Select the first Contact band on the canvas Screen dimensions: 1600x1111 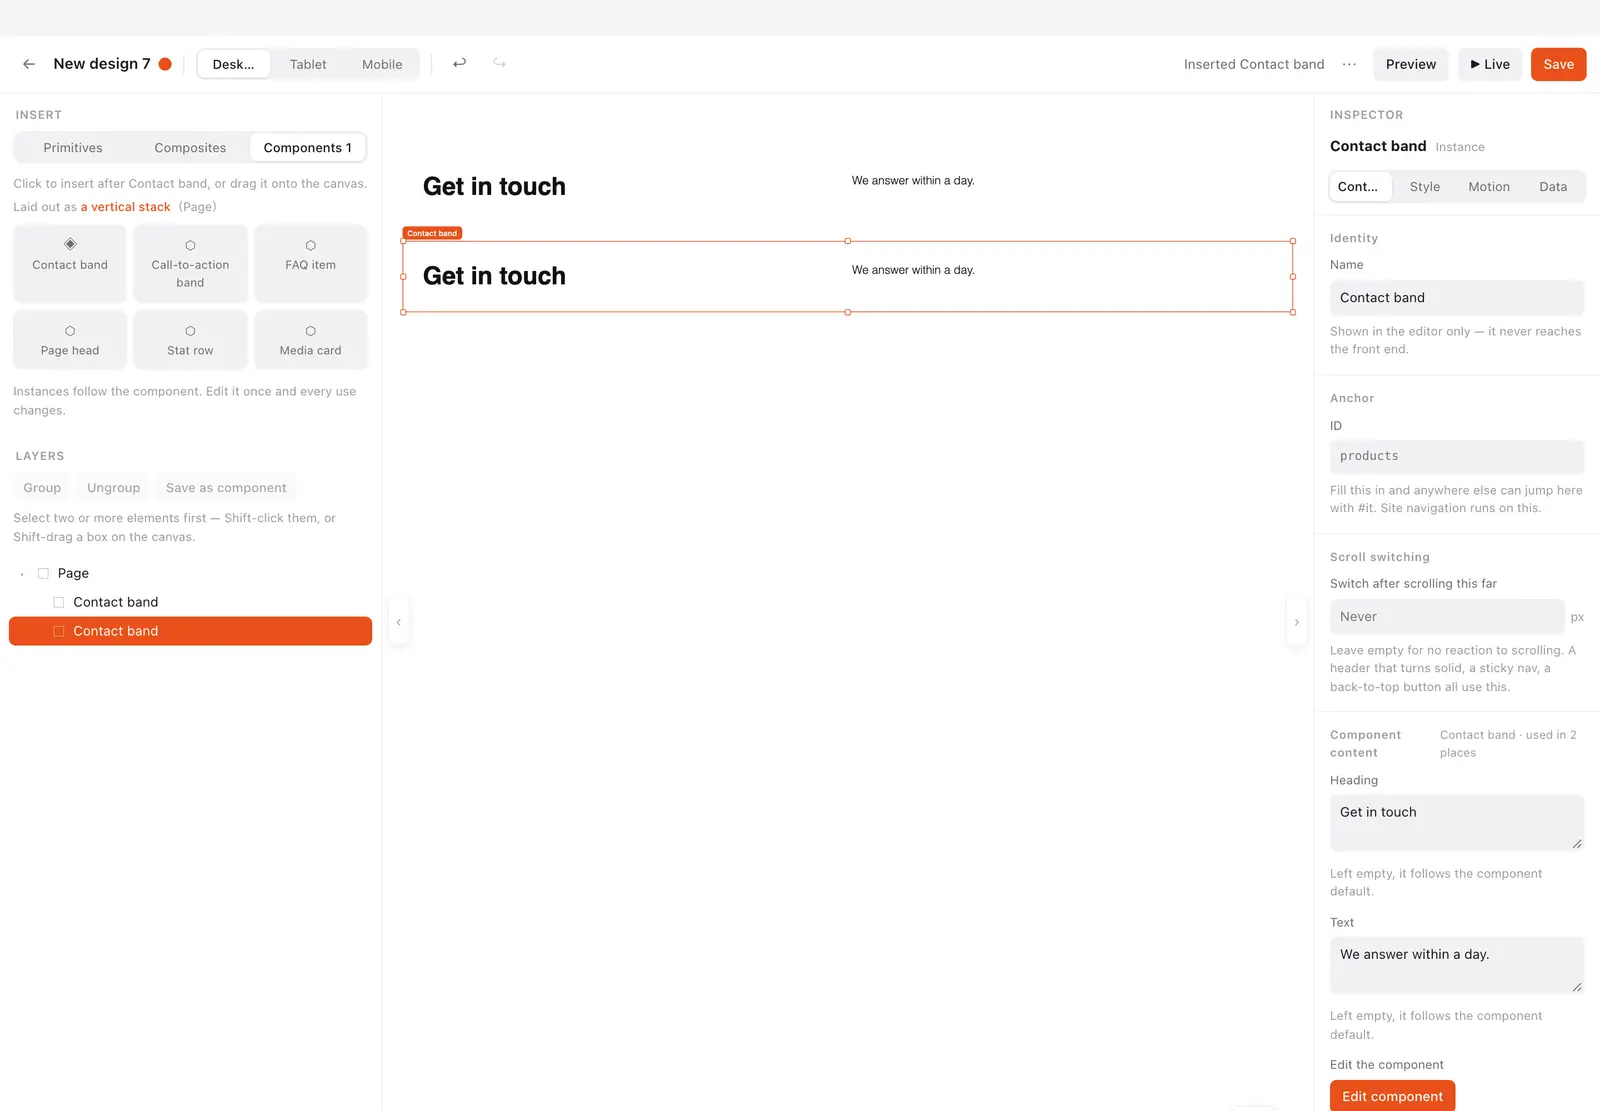[x=848, y=187]
